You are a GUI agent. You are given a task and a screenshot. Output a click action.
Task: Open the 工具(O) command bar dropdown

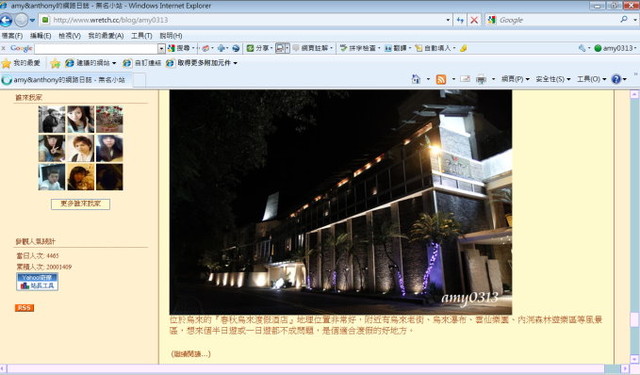pos(591,79)
